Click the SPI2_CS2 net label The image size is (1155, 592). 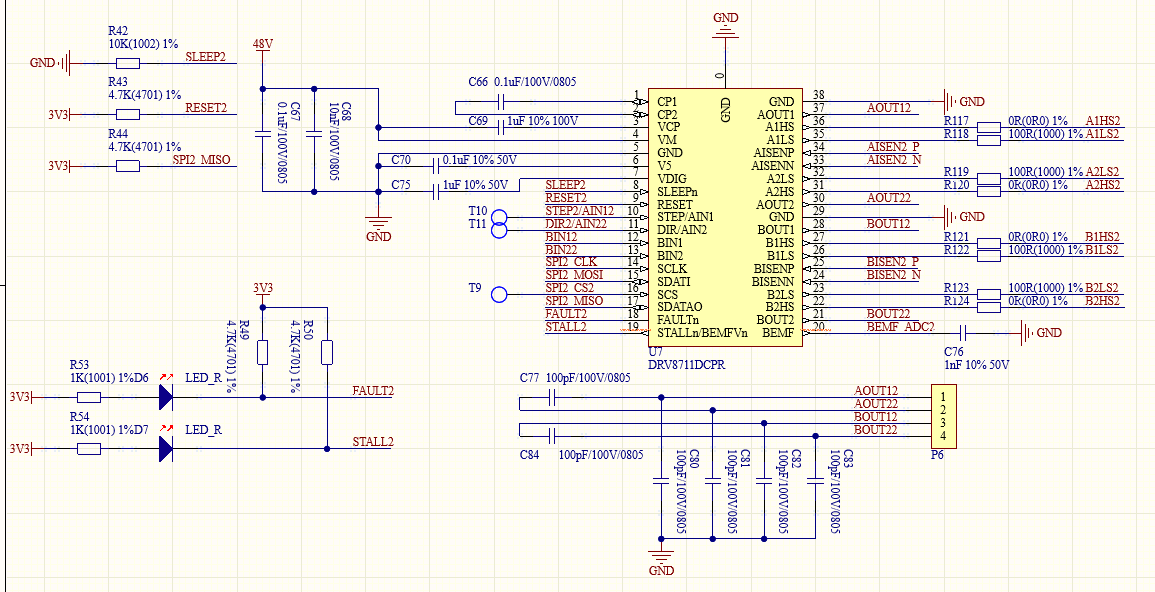tap(571, 288)
